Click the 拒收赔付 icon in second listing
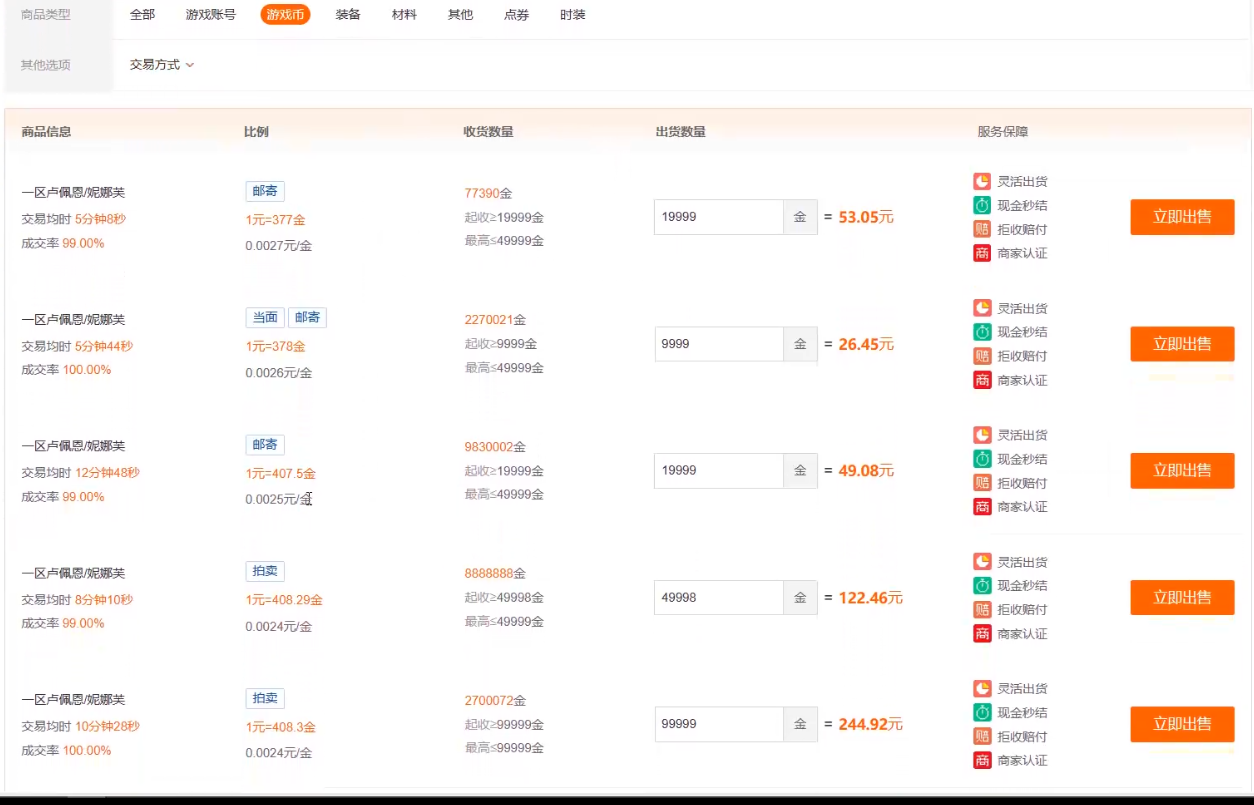Screen dimensions: 1254x805 pos(981,356)
